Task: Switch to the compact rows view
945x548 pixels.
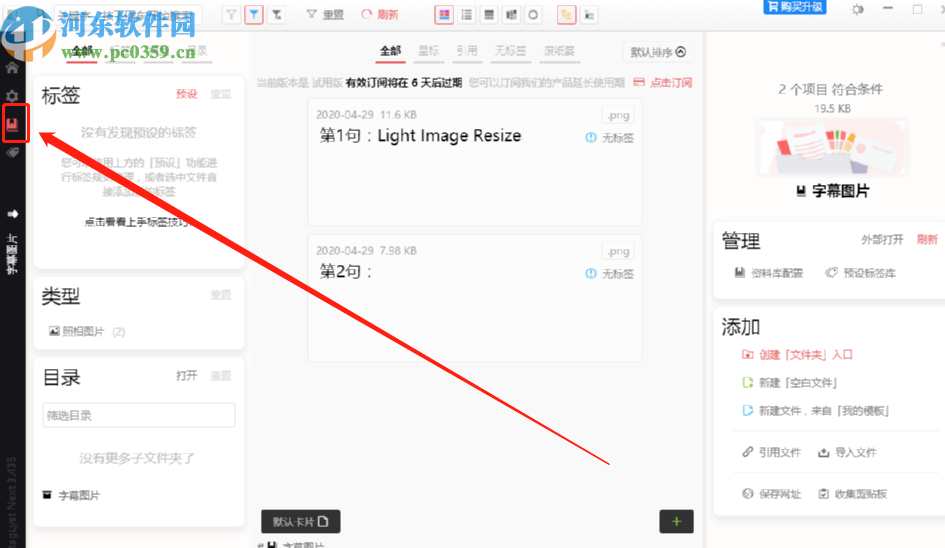Action: pos(489,14)
